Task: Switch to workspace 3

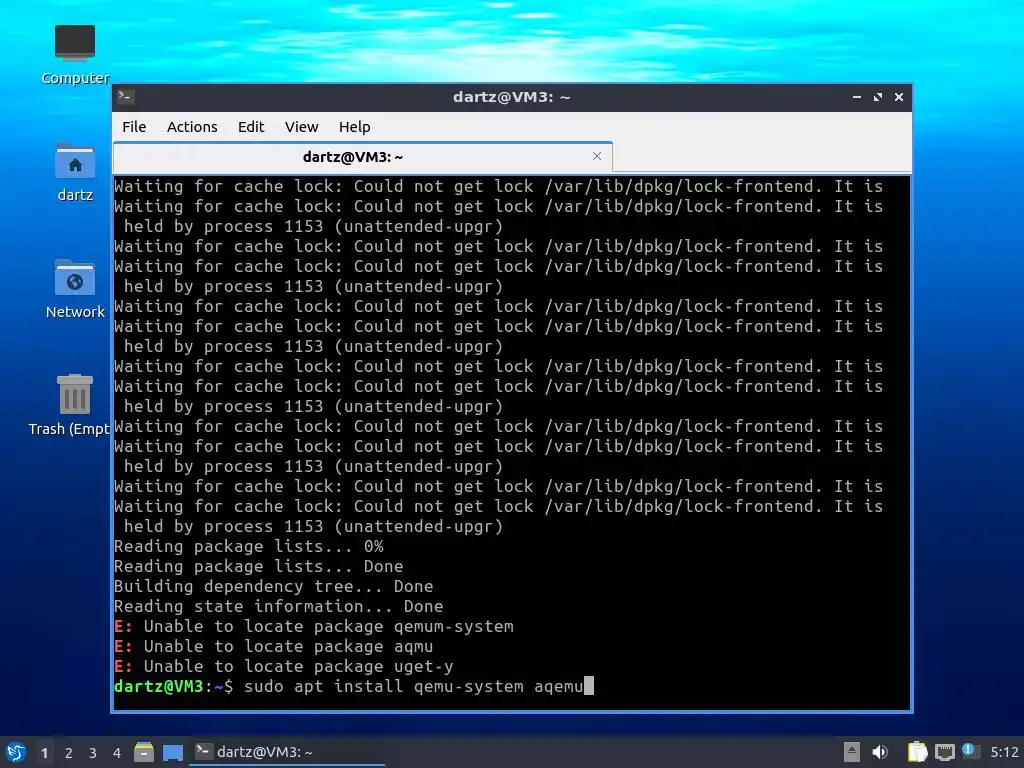Action: coord(93,753)
